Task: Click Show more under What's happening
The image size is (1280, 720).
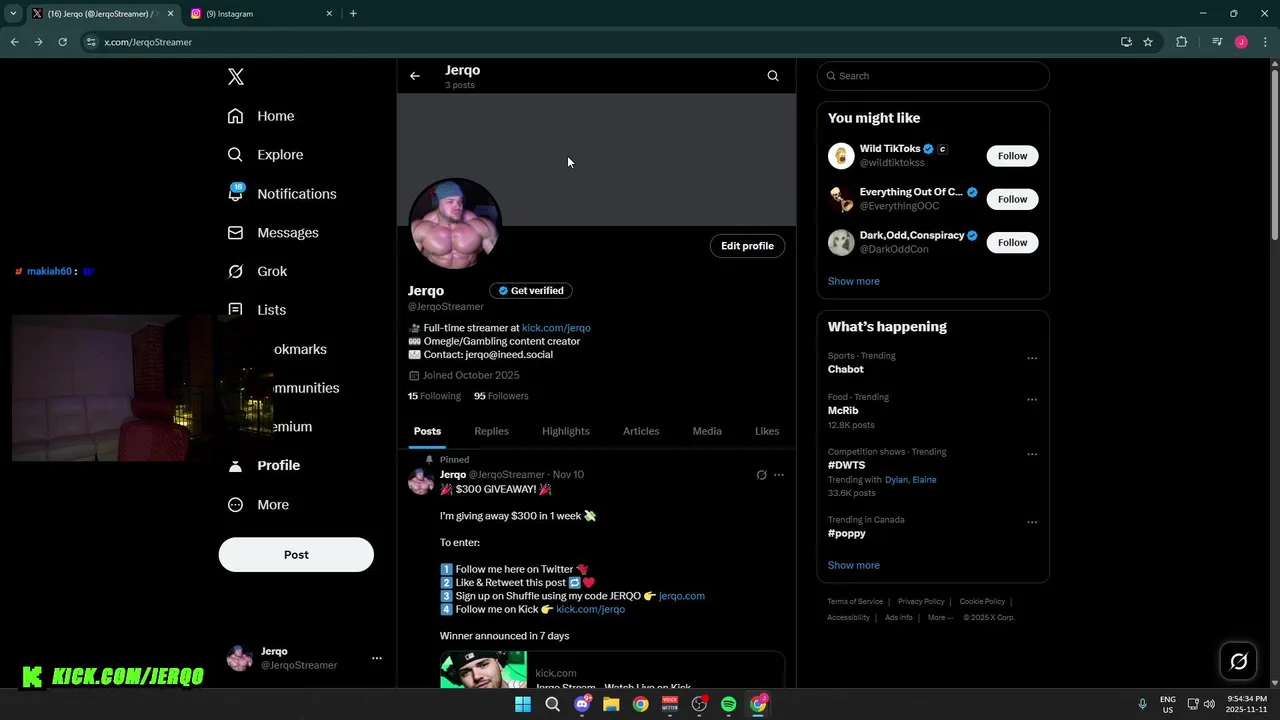Action: click(854, 565)
